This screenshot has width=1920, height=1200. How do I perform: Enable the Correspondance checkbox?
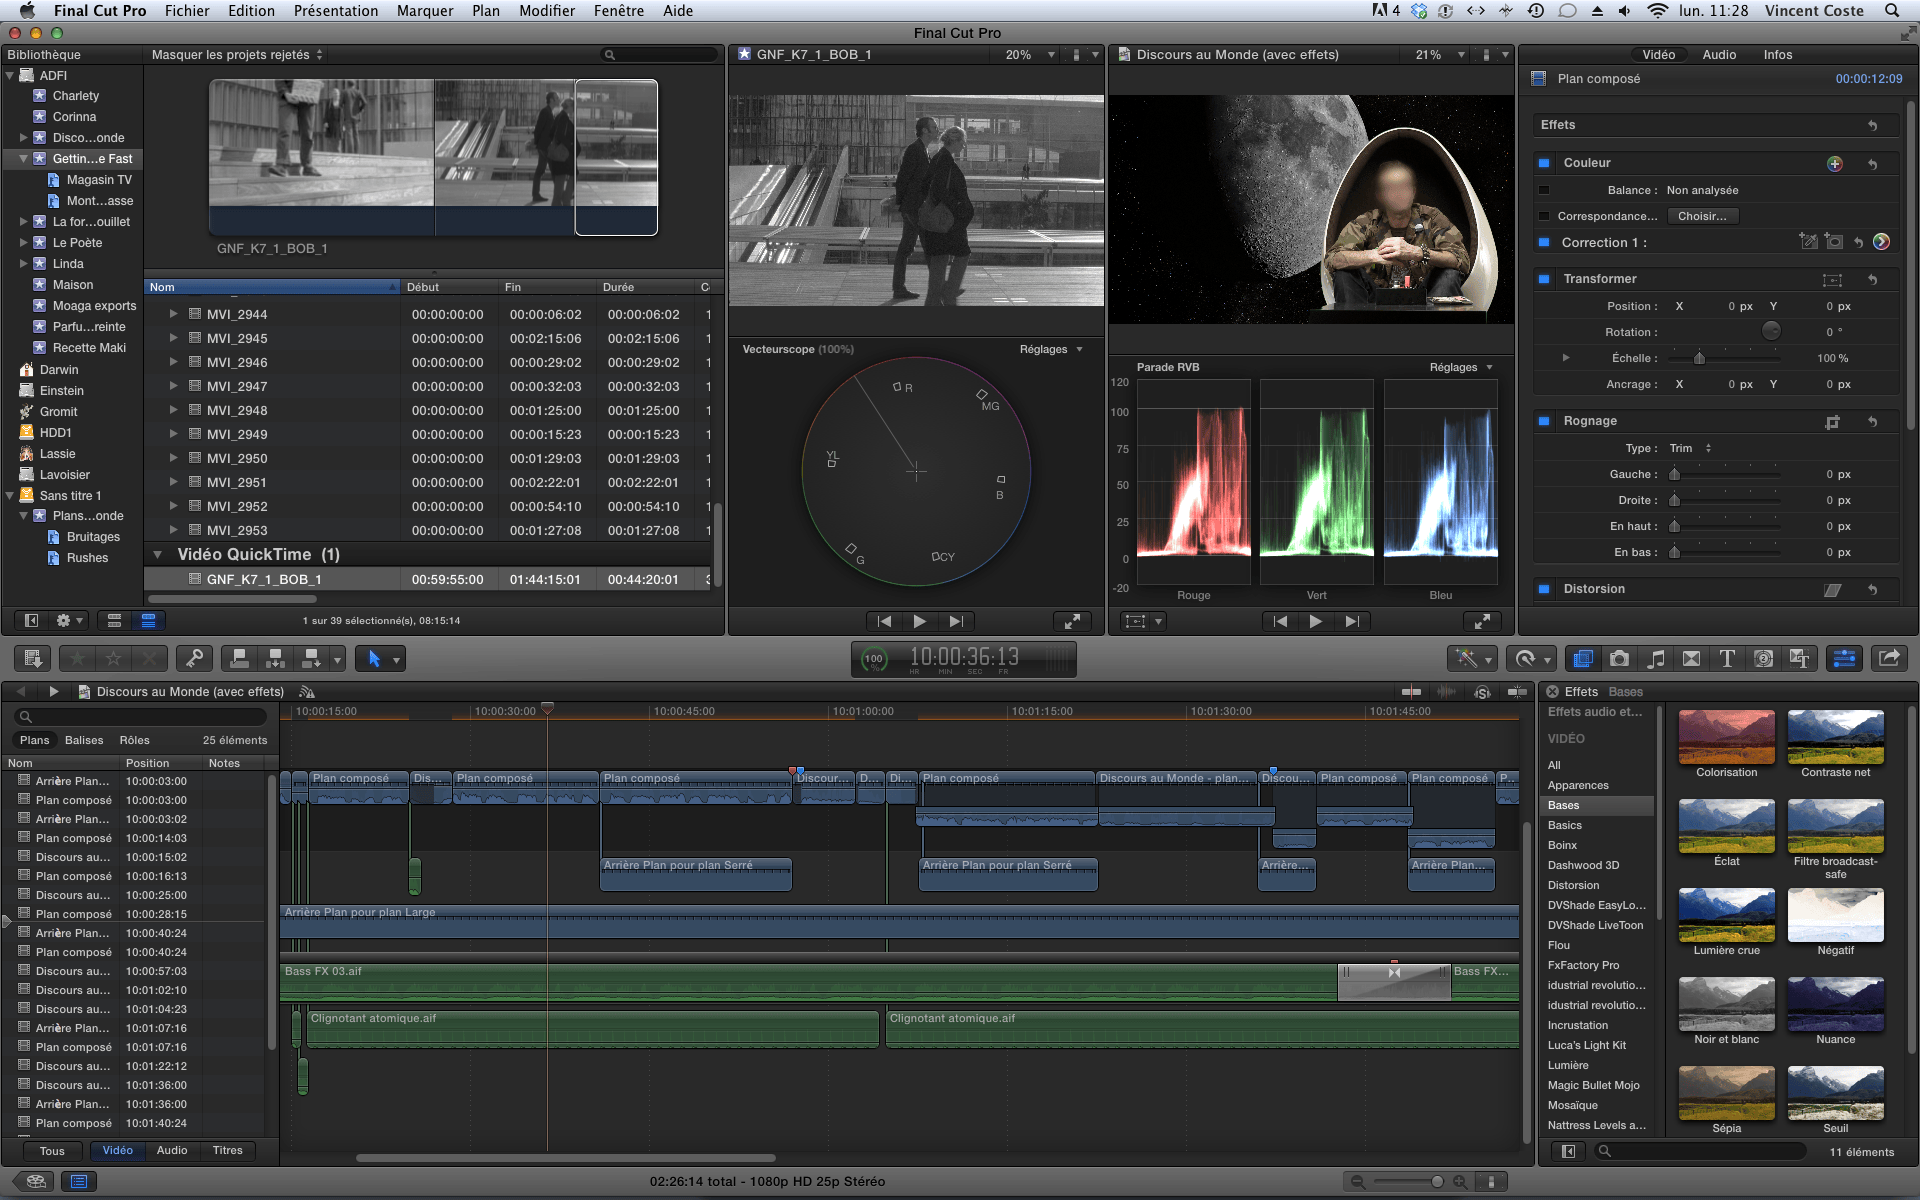(x=1544, y=216)
